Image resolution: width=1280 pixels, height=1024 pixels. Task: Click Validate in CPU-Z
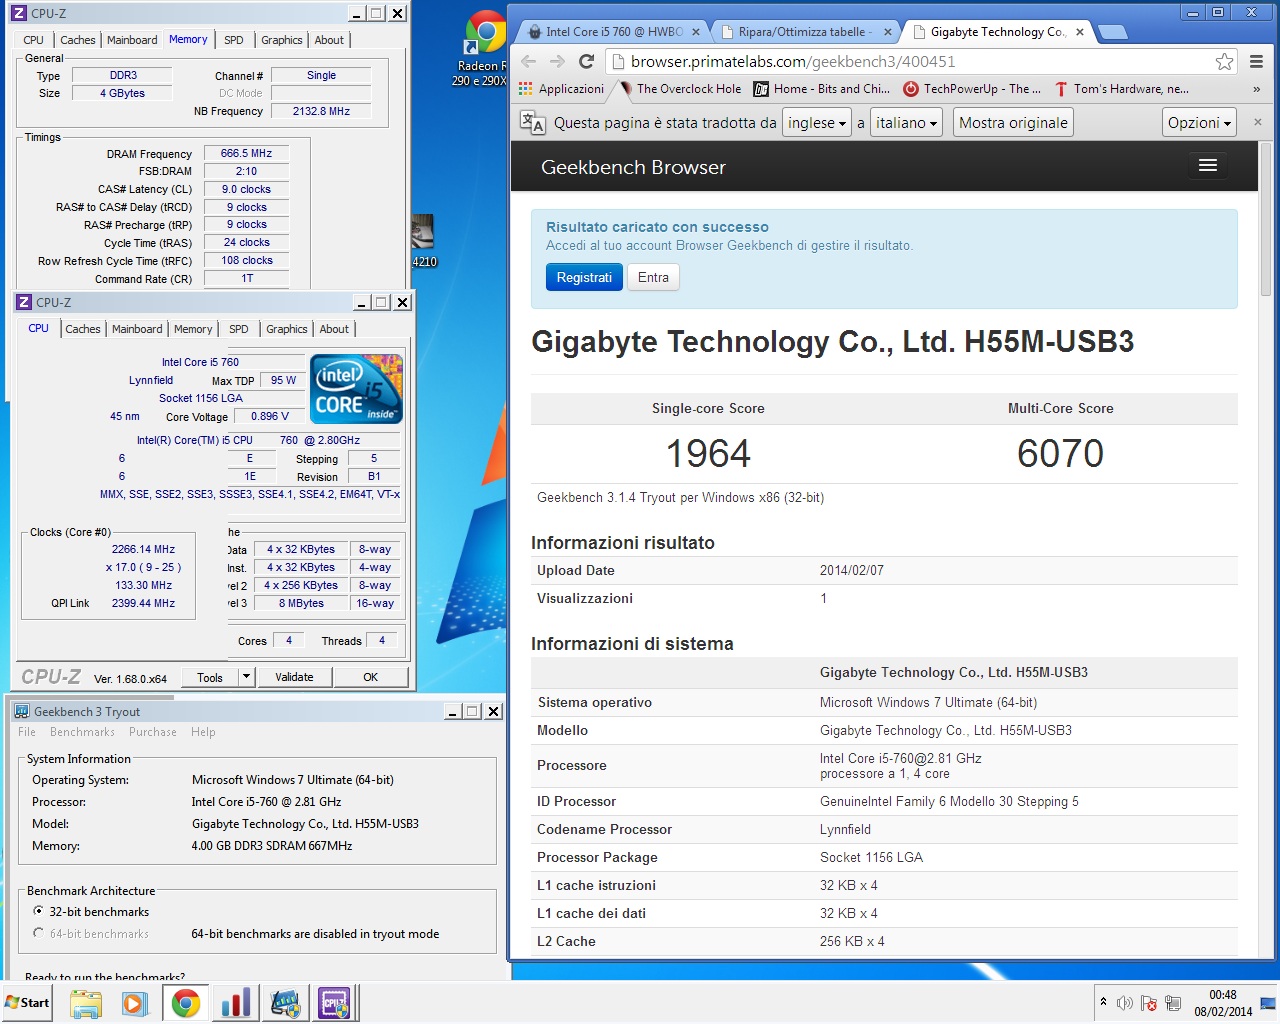pyautogui.click(x=294, y=677)
